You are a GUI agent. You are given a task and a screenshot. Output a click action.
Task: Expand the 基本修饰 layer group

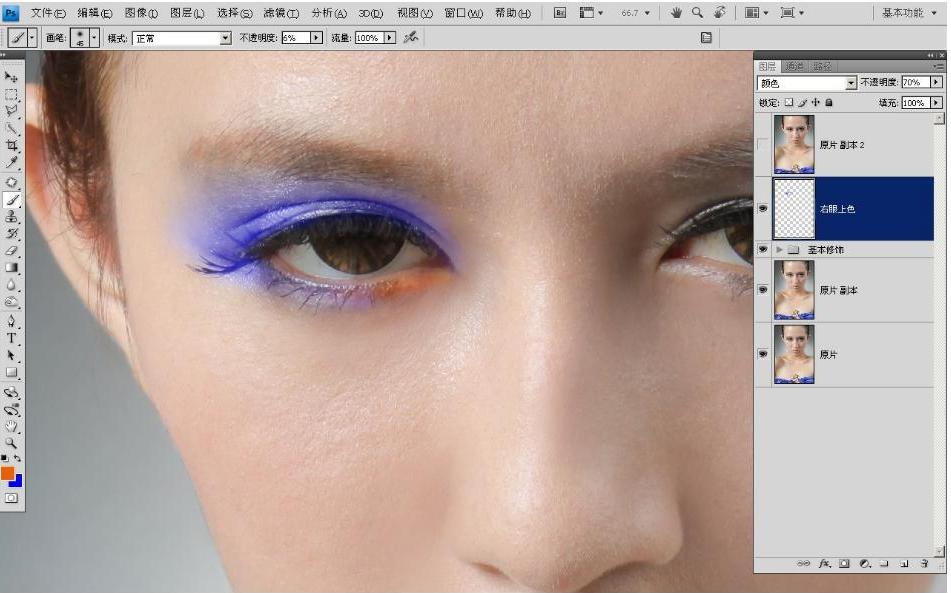[779, 249]
